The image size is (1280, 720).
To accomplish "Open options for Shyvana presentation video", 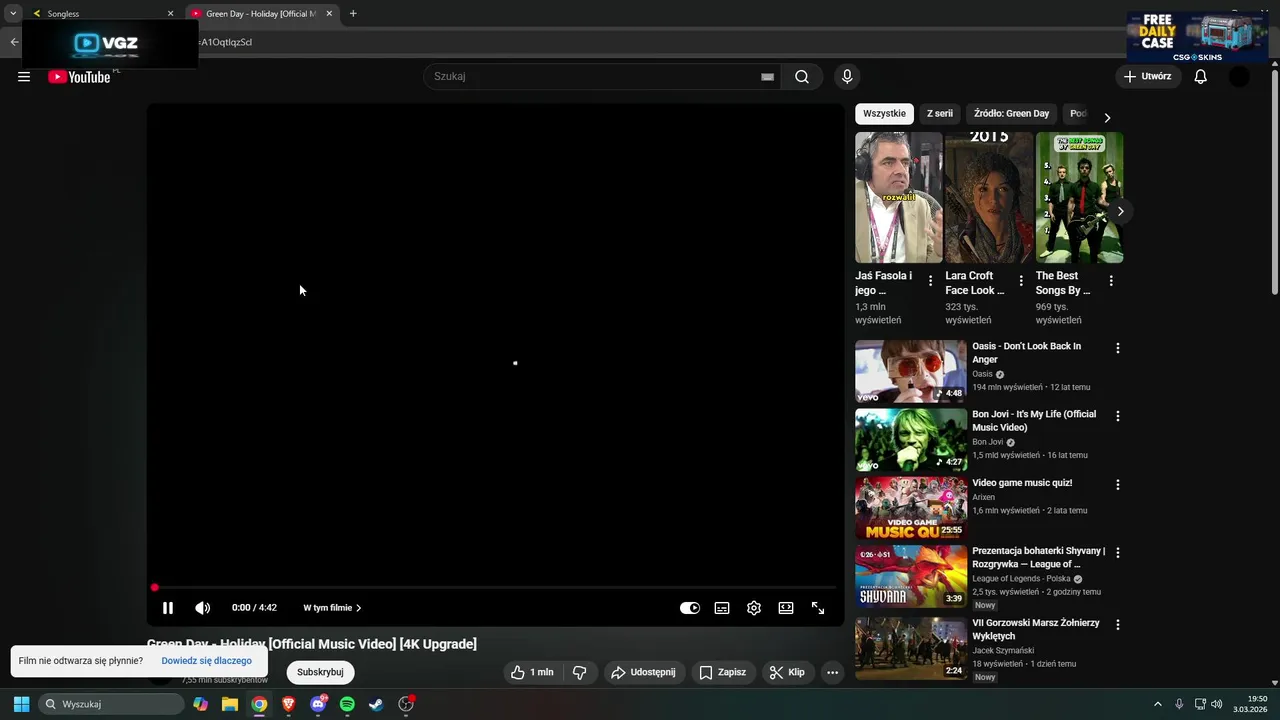I will click(x=1118, y=553).
